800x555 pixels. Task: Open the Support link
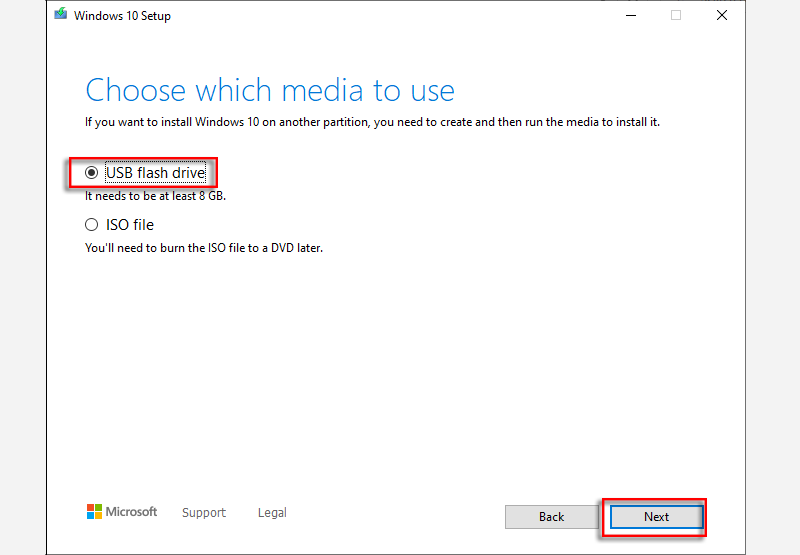tap(204, 513)
